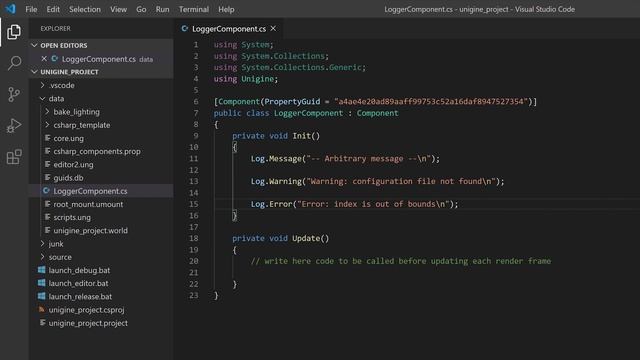Click the Windows icon beside launch_release.bat
This screenshot has width=640, height=360.
(42, 296)
